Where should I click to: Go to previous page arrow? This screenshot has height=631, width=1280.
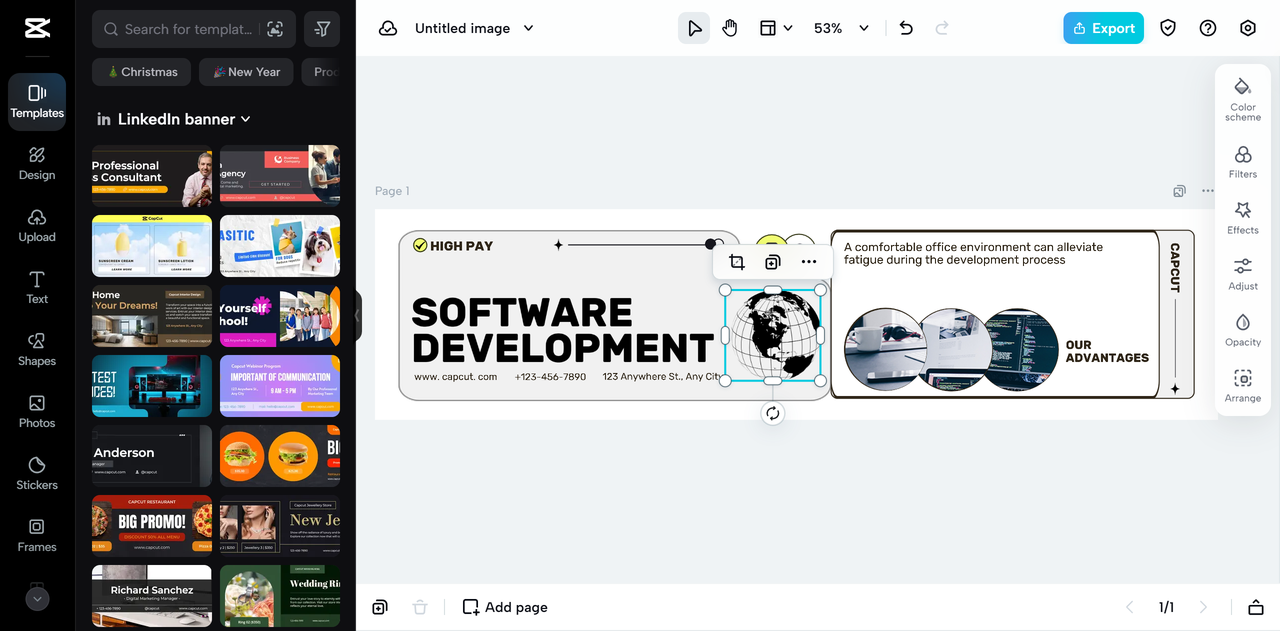[x=1130, y=607]
